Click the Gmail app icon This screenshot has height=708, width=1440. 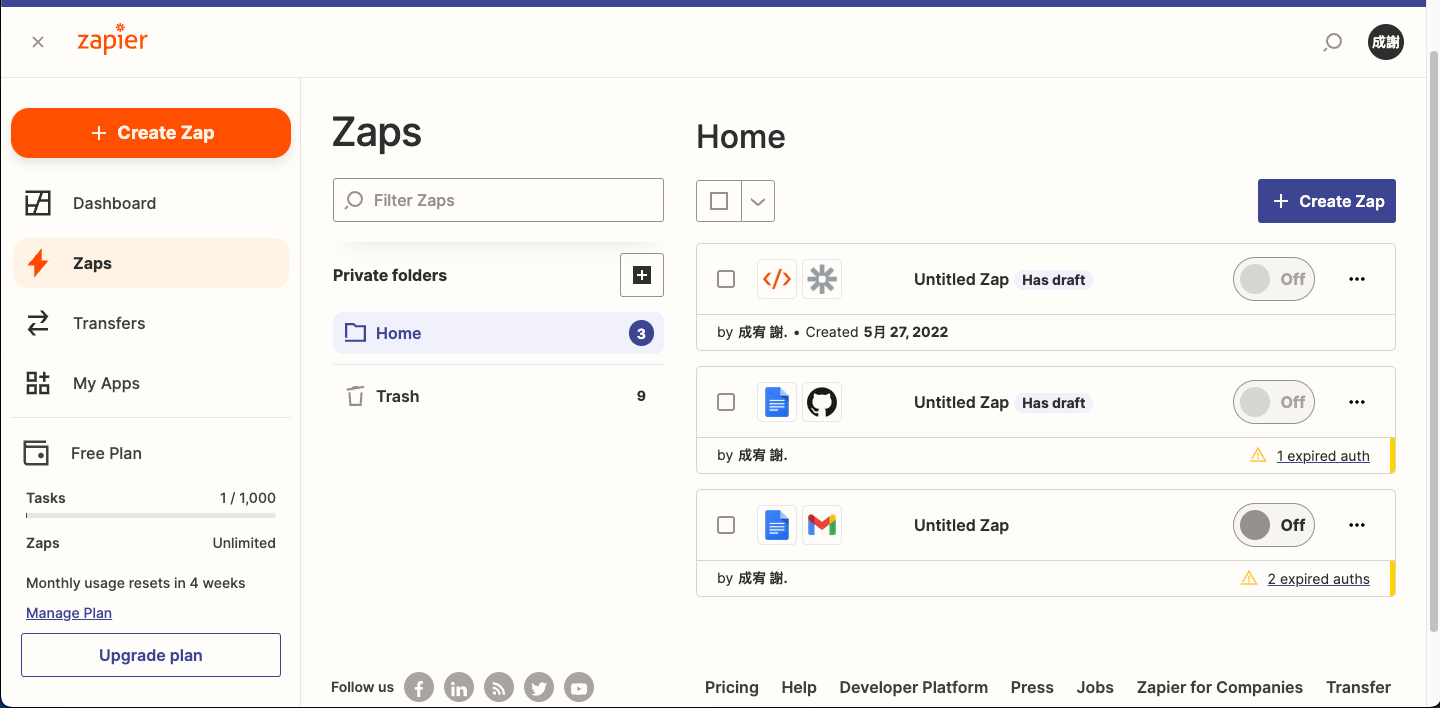coord(822,525)
